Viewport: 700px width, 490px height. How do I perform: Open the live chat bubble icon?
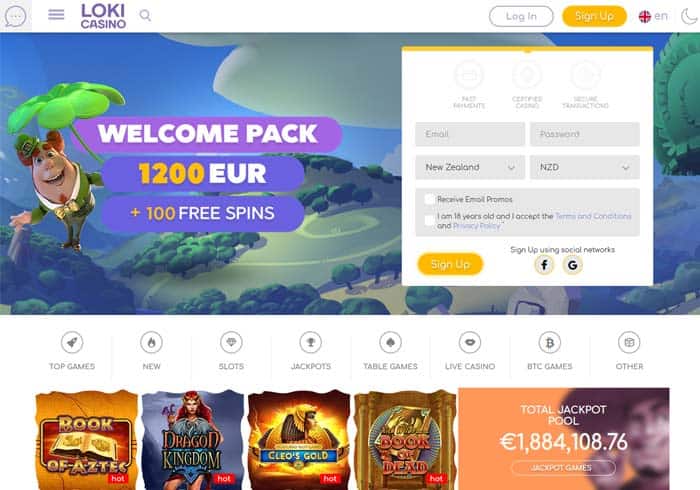(16, 16)
